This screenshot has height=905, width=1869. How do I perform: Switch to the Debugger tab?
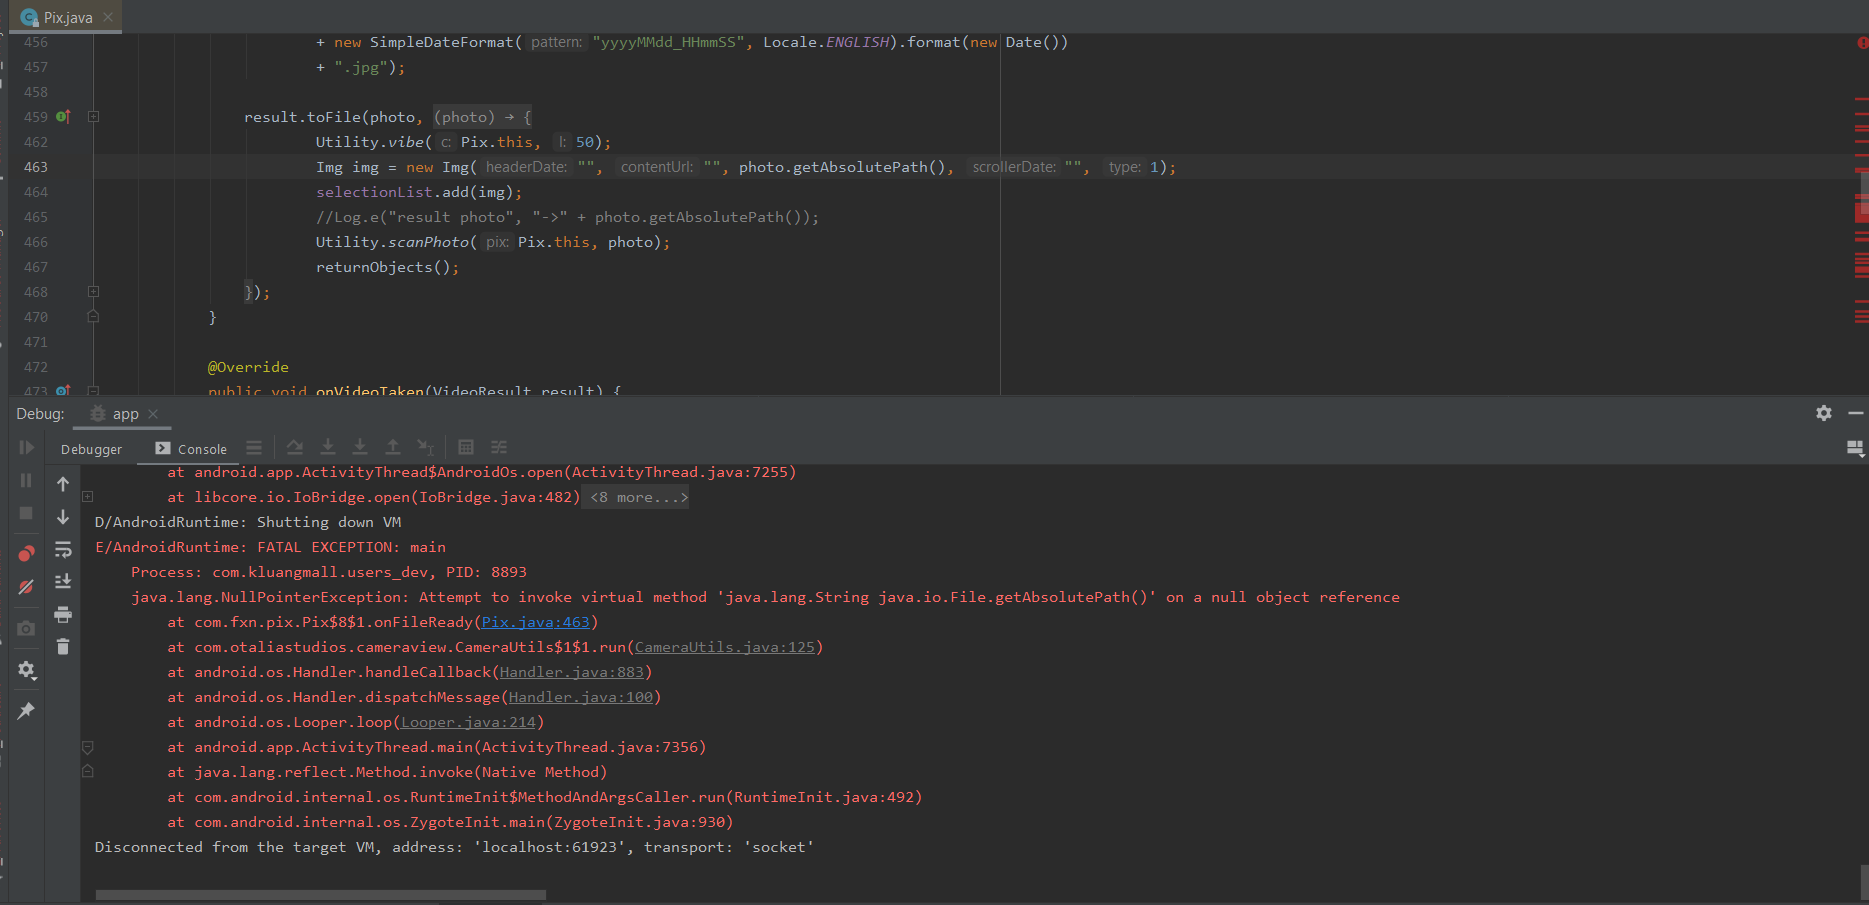coord(91,450)
